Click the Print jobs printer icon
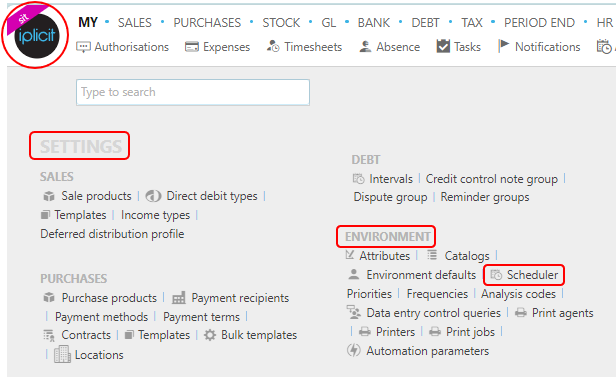Screen dimensions: 616x377 [435, 332]
